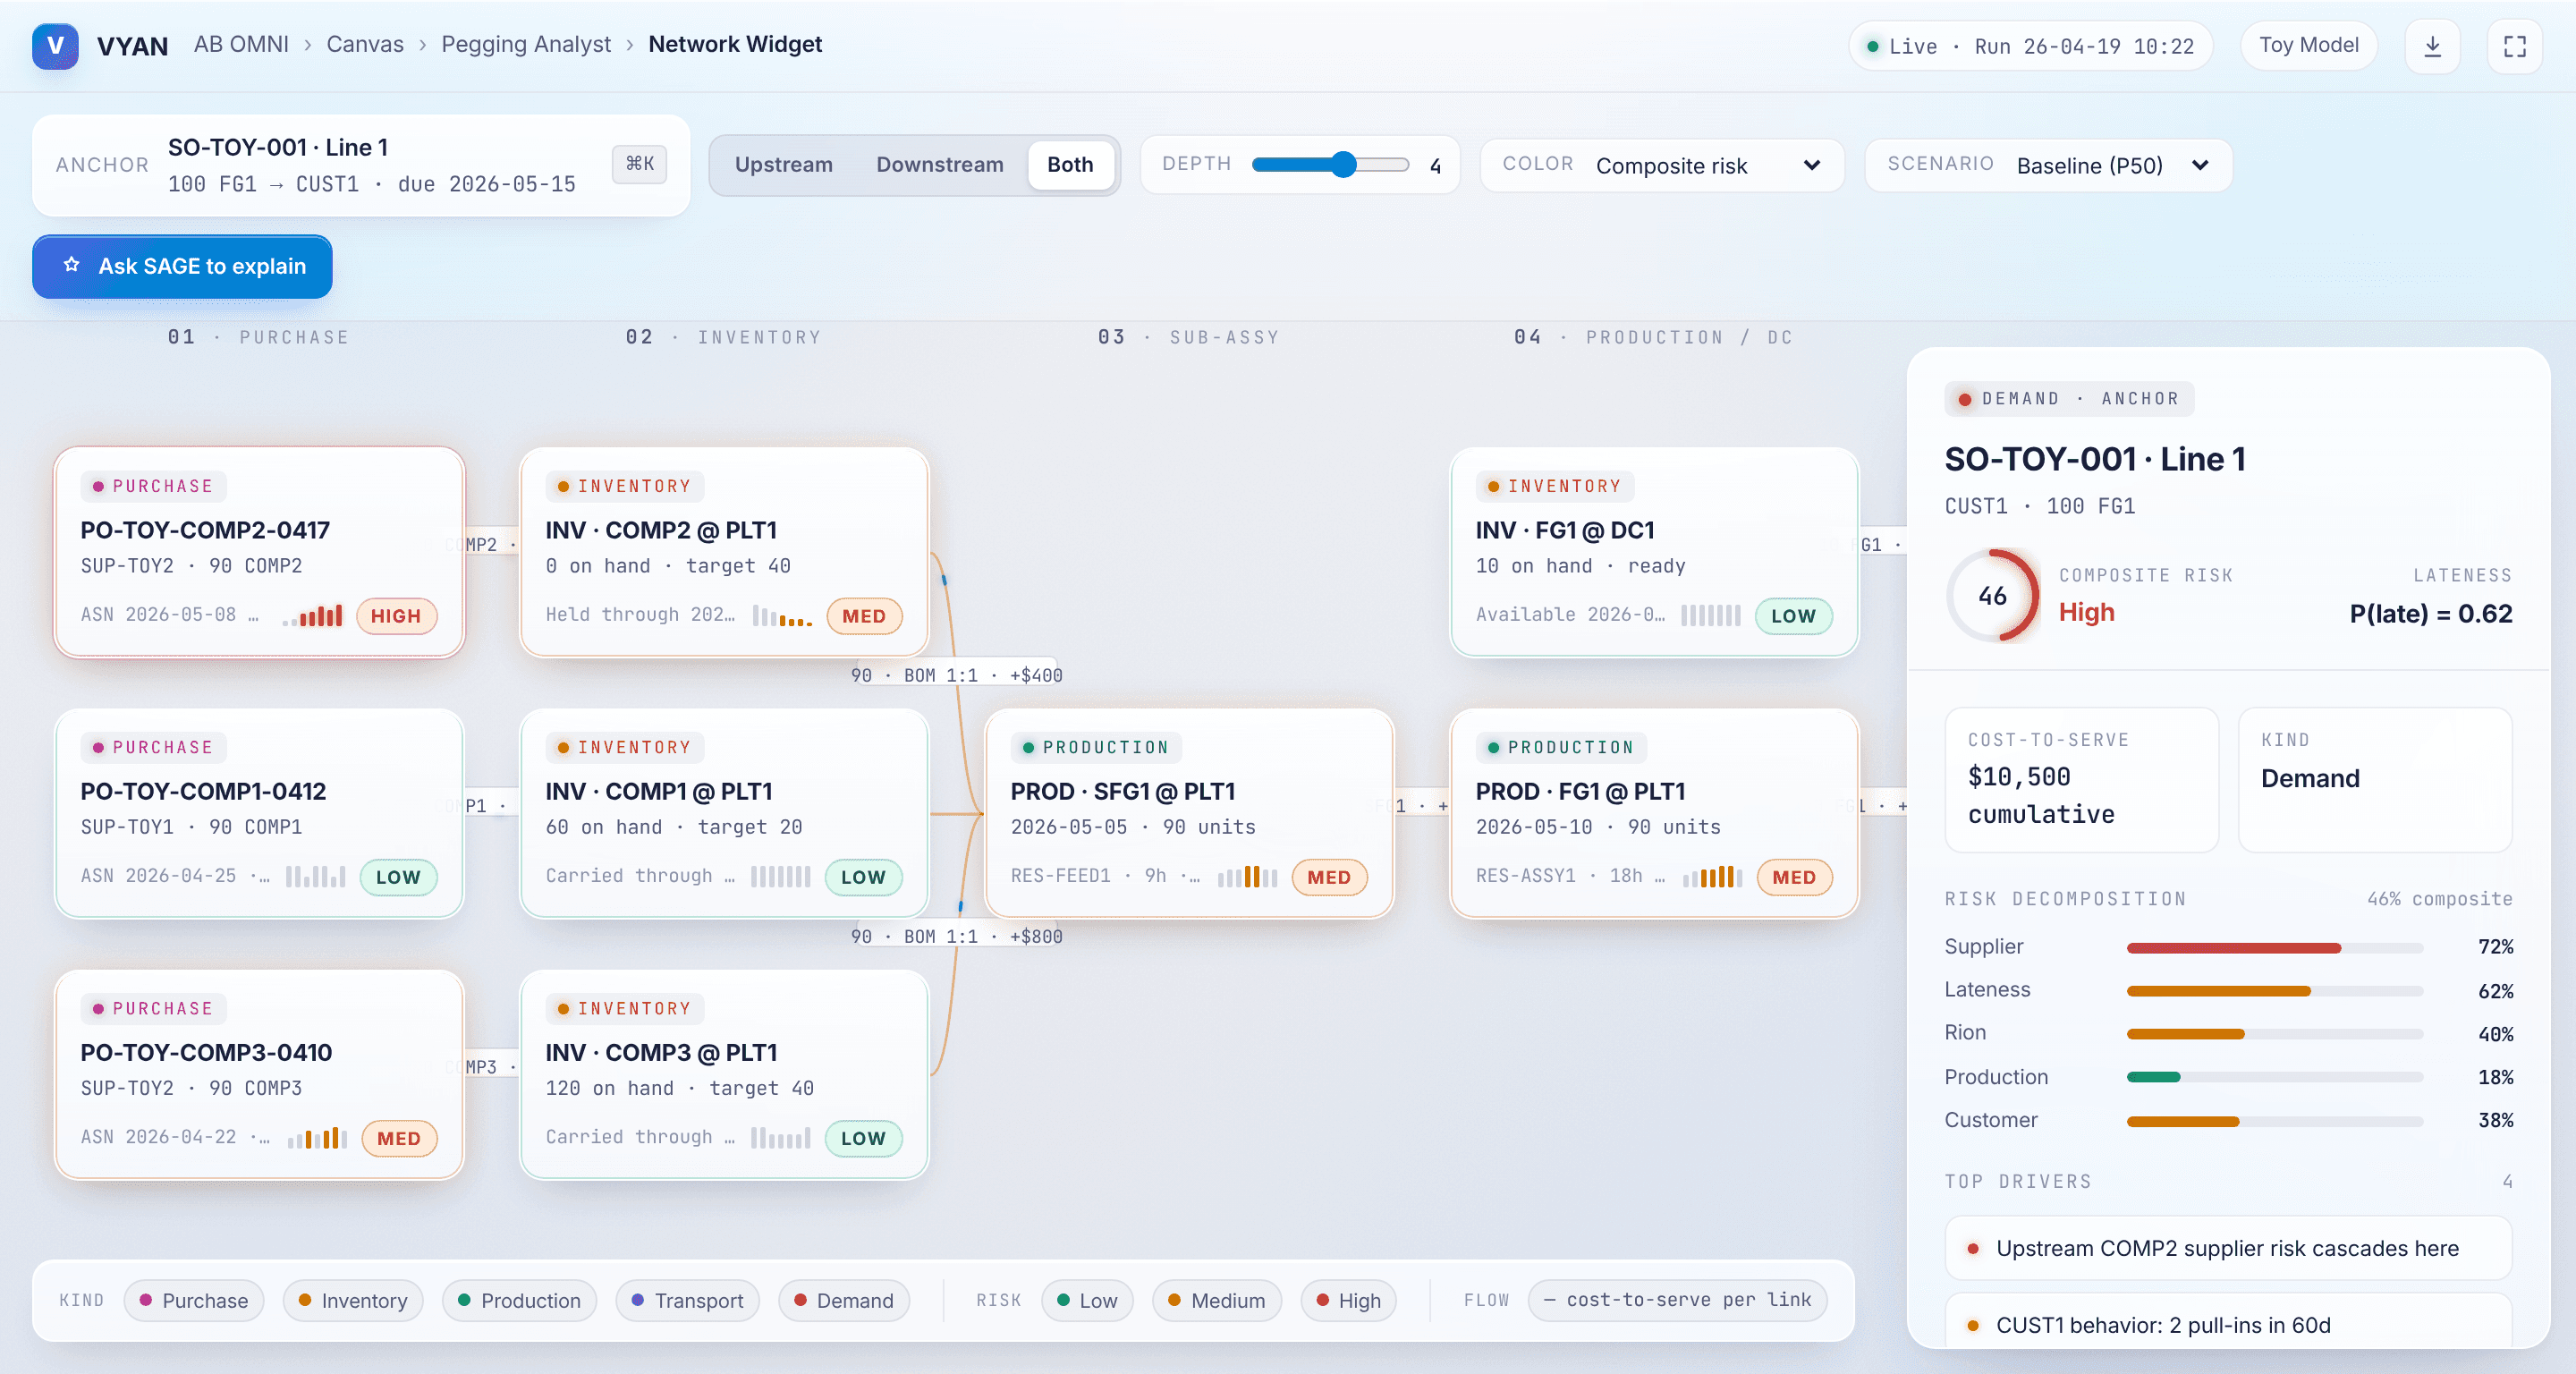
Task: Click the HIGH risk badge on PO-TOY-COMP2-0417
Action: point(396,616)
